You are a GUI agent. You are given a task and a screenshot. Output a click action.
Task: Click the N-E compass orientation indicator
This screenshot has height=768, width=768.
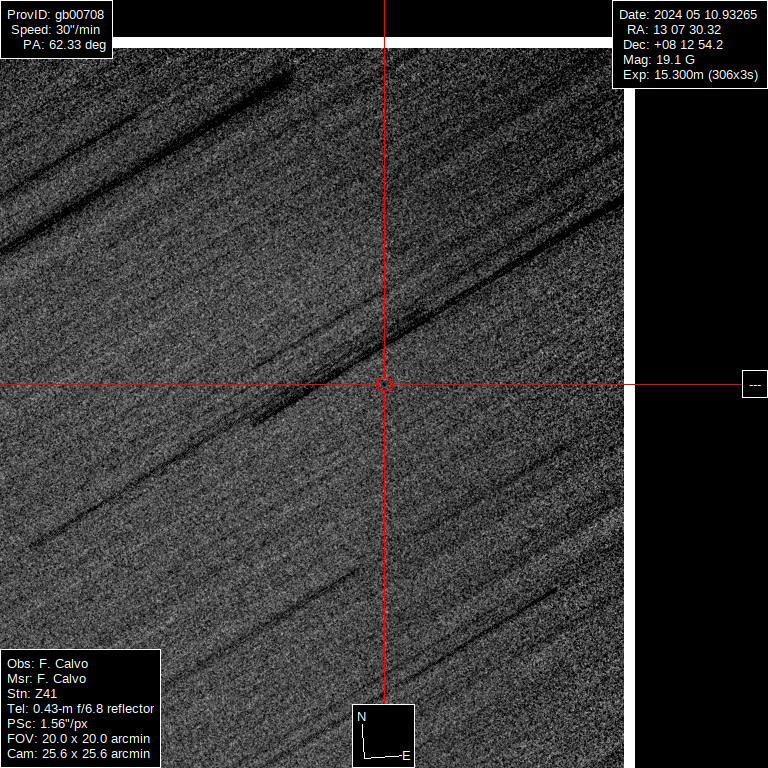(384, 736)
